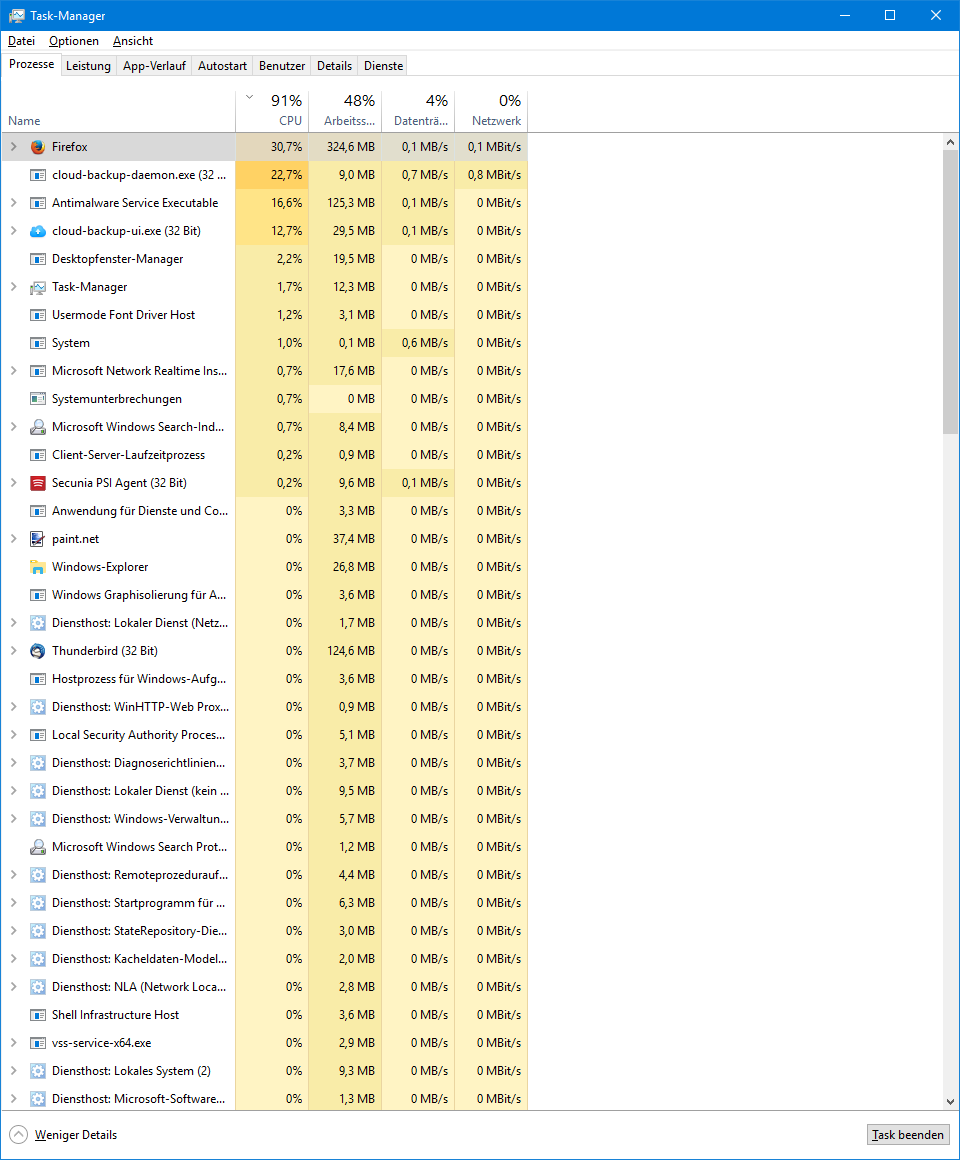Click the Diensthost: Lokales System (2) gear icon
This screenshot has height=1160, width=960.
38,1071
